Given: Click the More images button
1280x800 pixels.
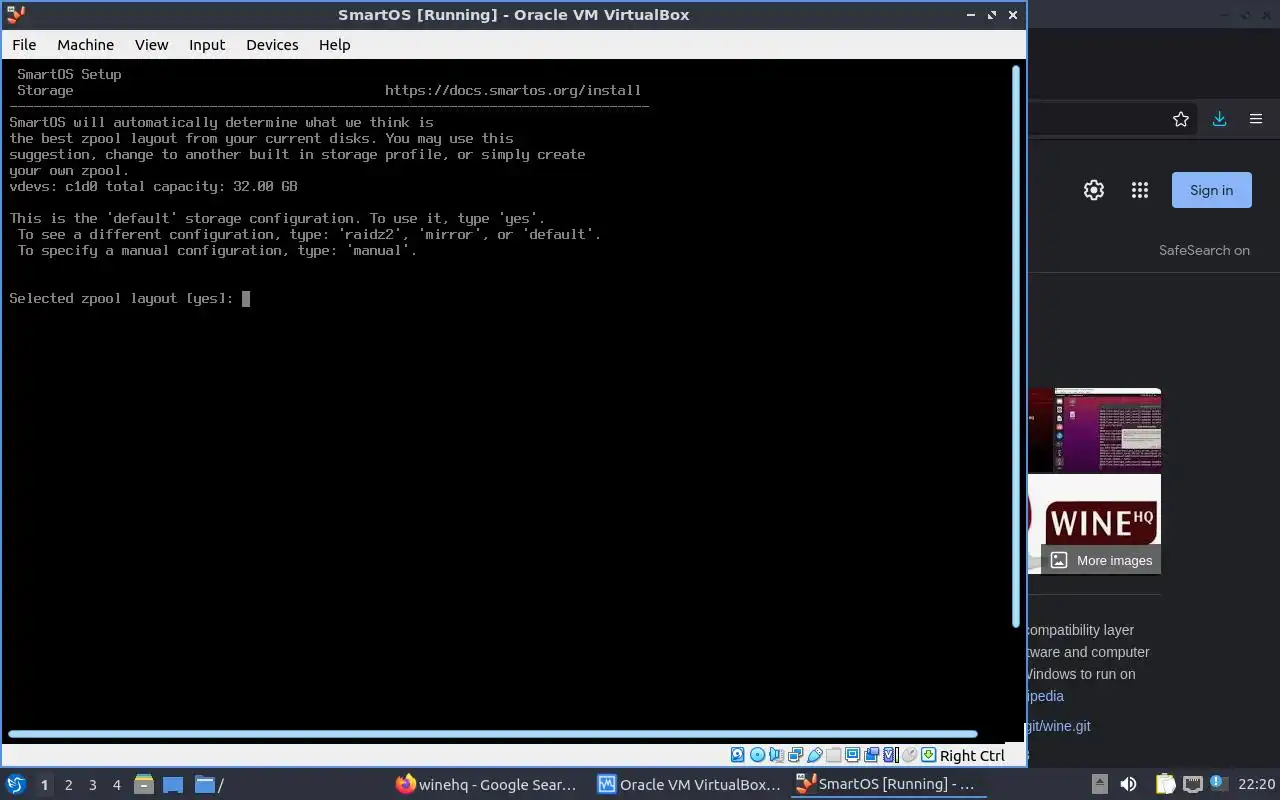Looking at the screenshot, I should (x=1101, y=560).
